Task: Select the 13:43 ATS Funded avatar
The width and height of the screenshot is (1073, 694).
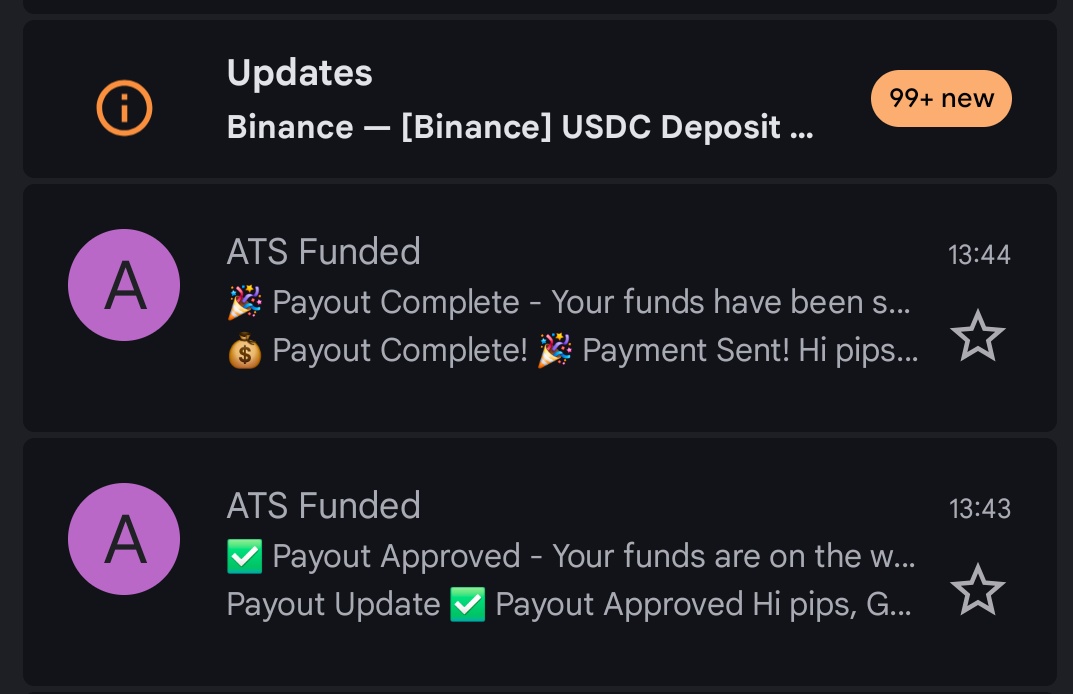Action: click(x=124, y=539)
